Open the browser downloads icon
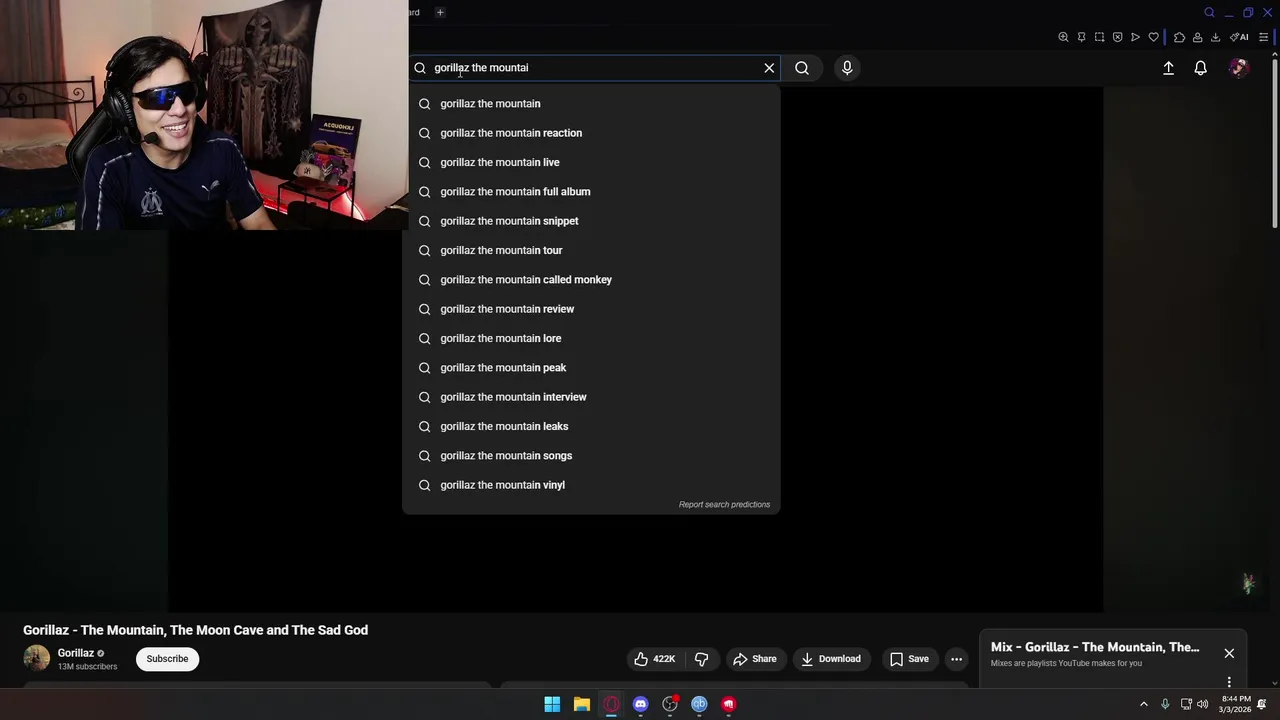Viewport: 1280px width, 720px height. [1215, 37]
